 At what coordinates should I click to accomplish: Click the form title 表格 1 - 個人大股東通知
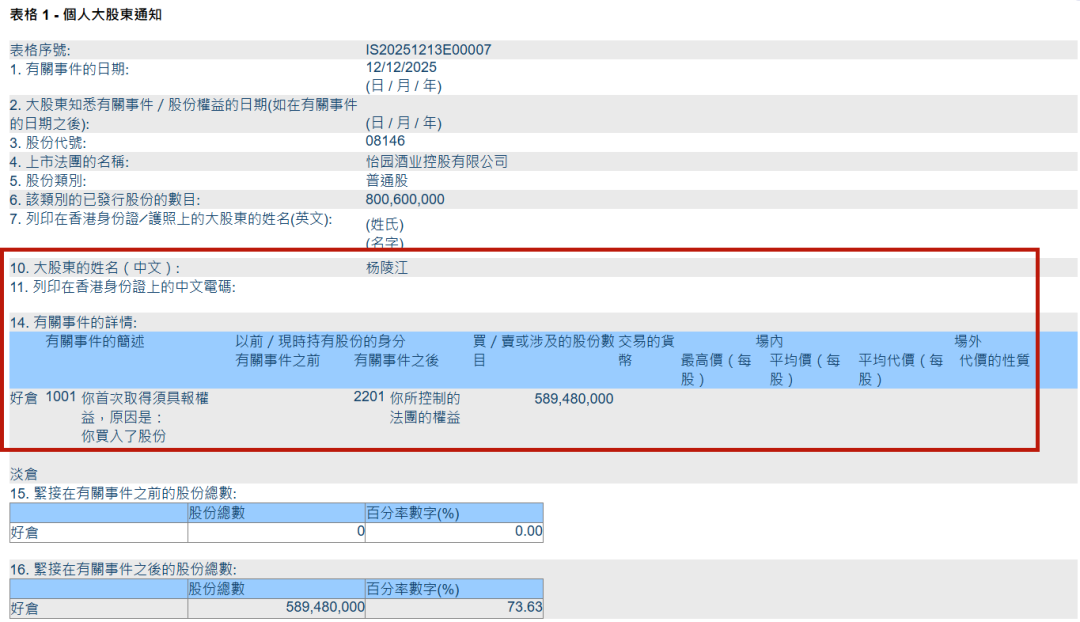pos(87,14)
